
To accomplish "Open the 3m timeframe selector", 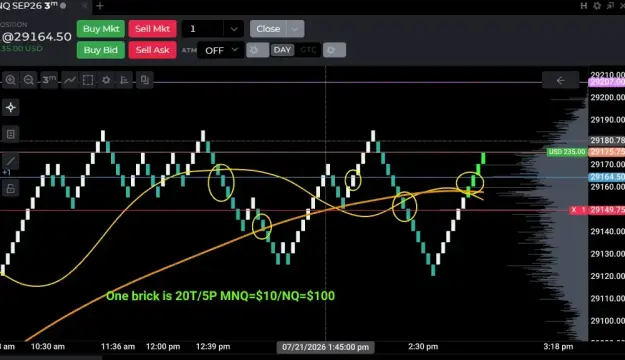I will click(49, 80).
